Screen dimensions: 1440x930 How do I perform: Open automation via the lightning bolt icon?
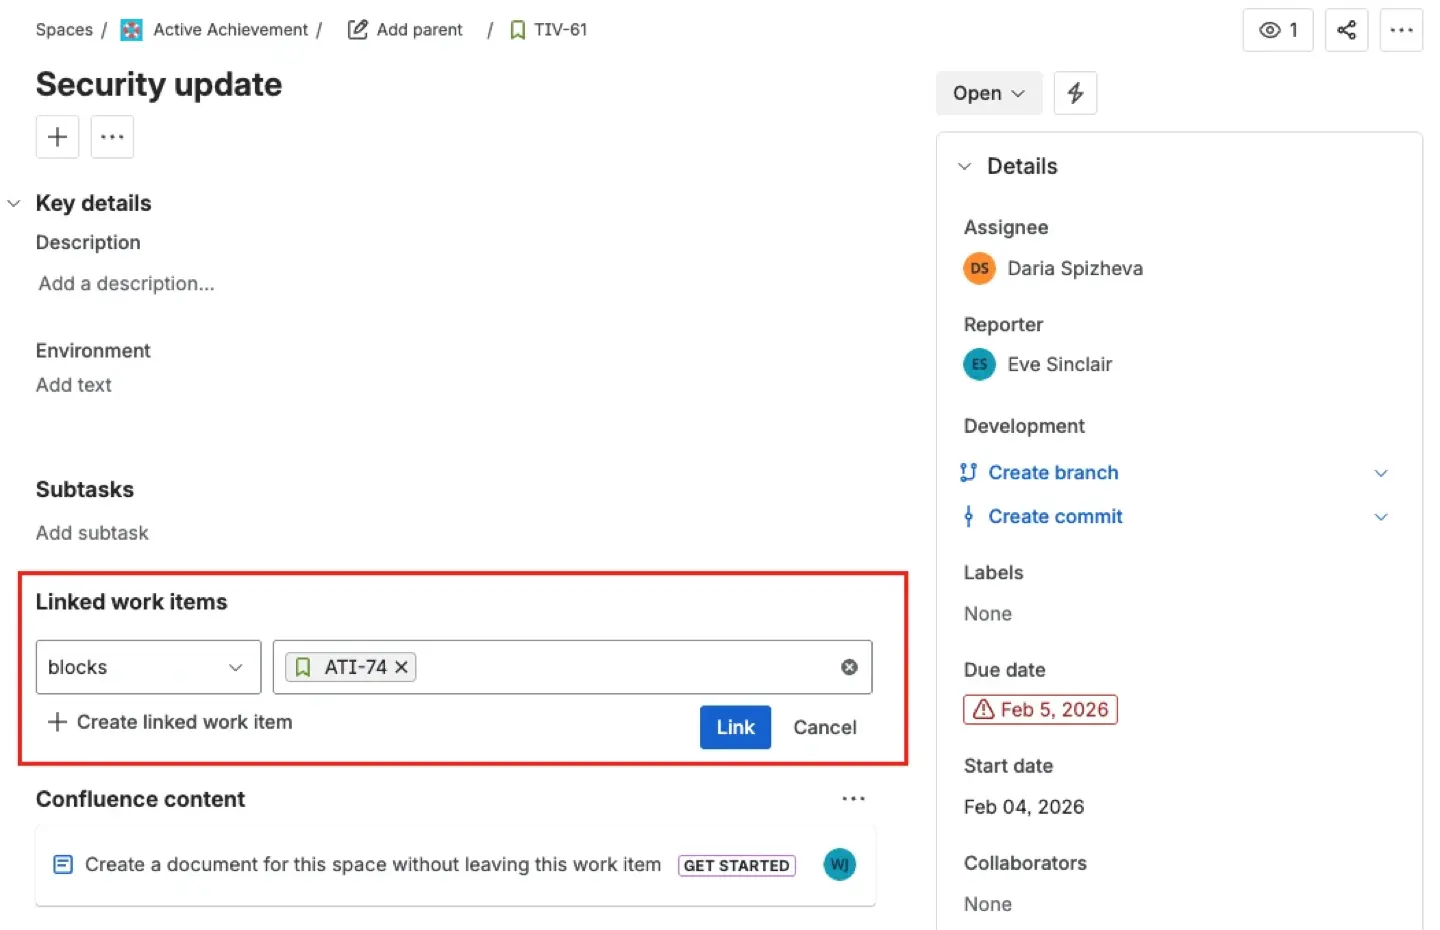coord(1075,92)
